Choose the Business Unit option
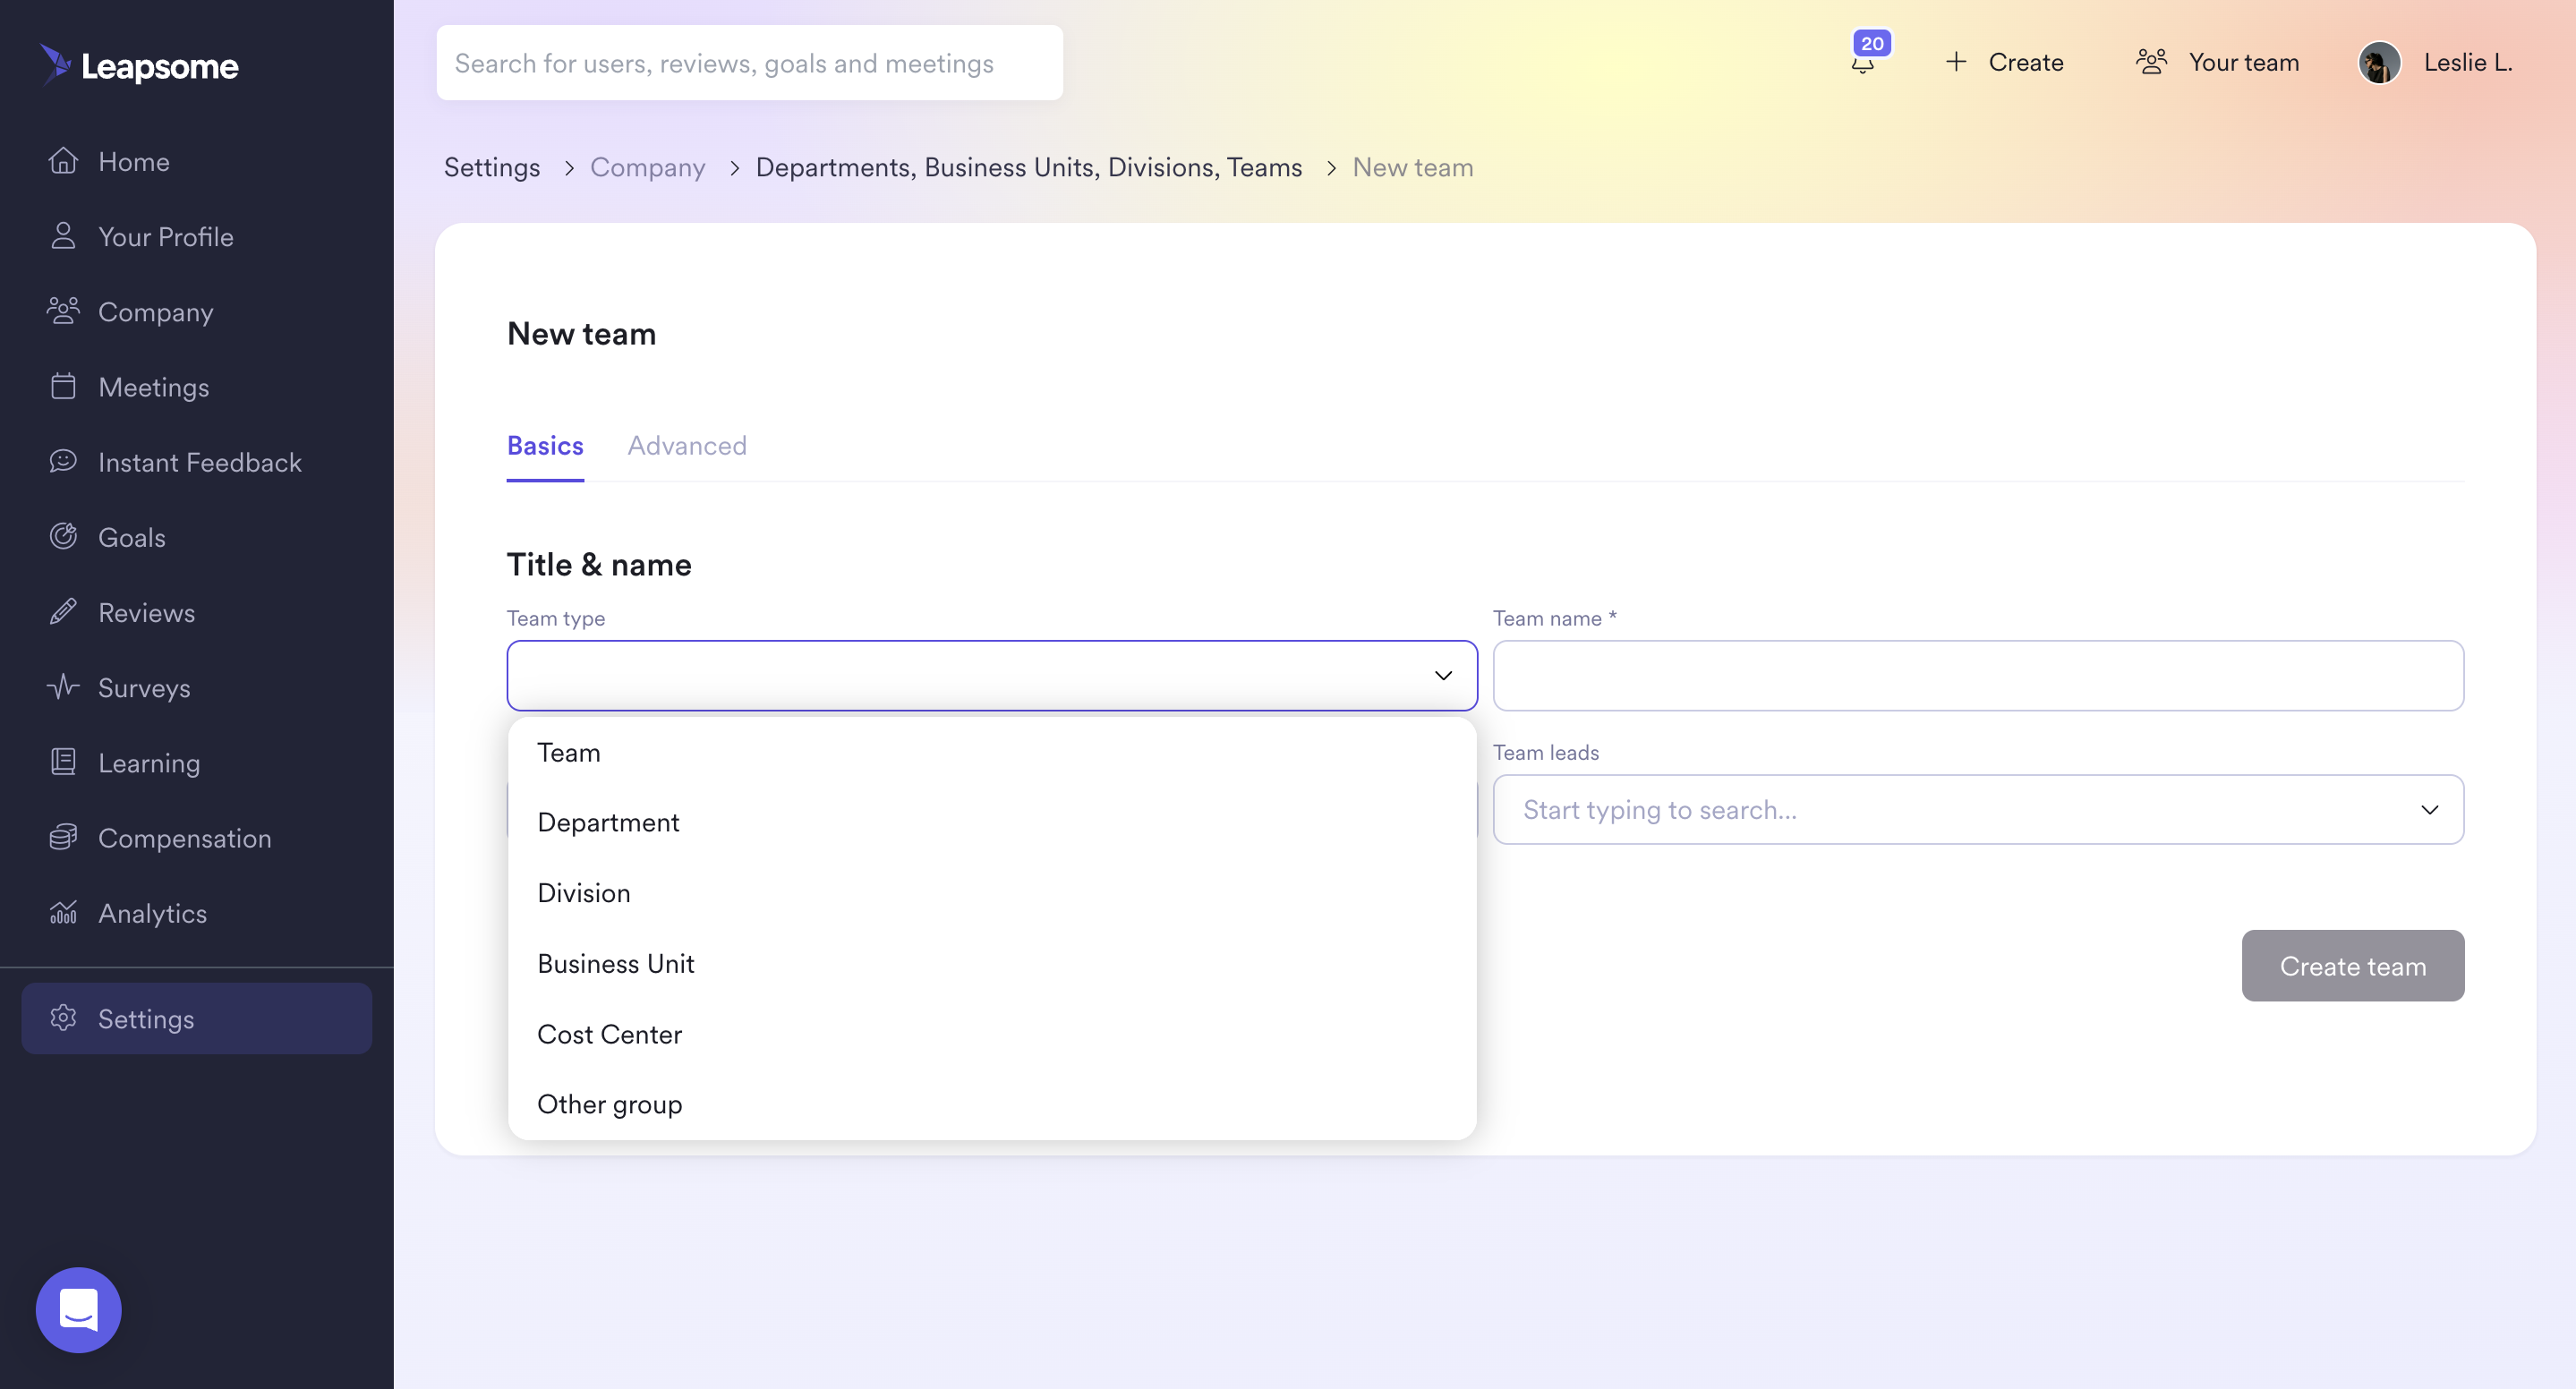 tap(615, 963)
